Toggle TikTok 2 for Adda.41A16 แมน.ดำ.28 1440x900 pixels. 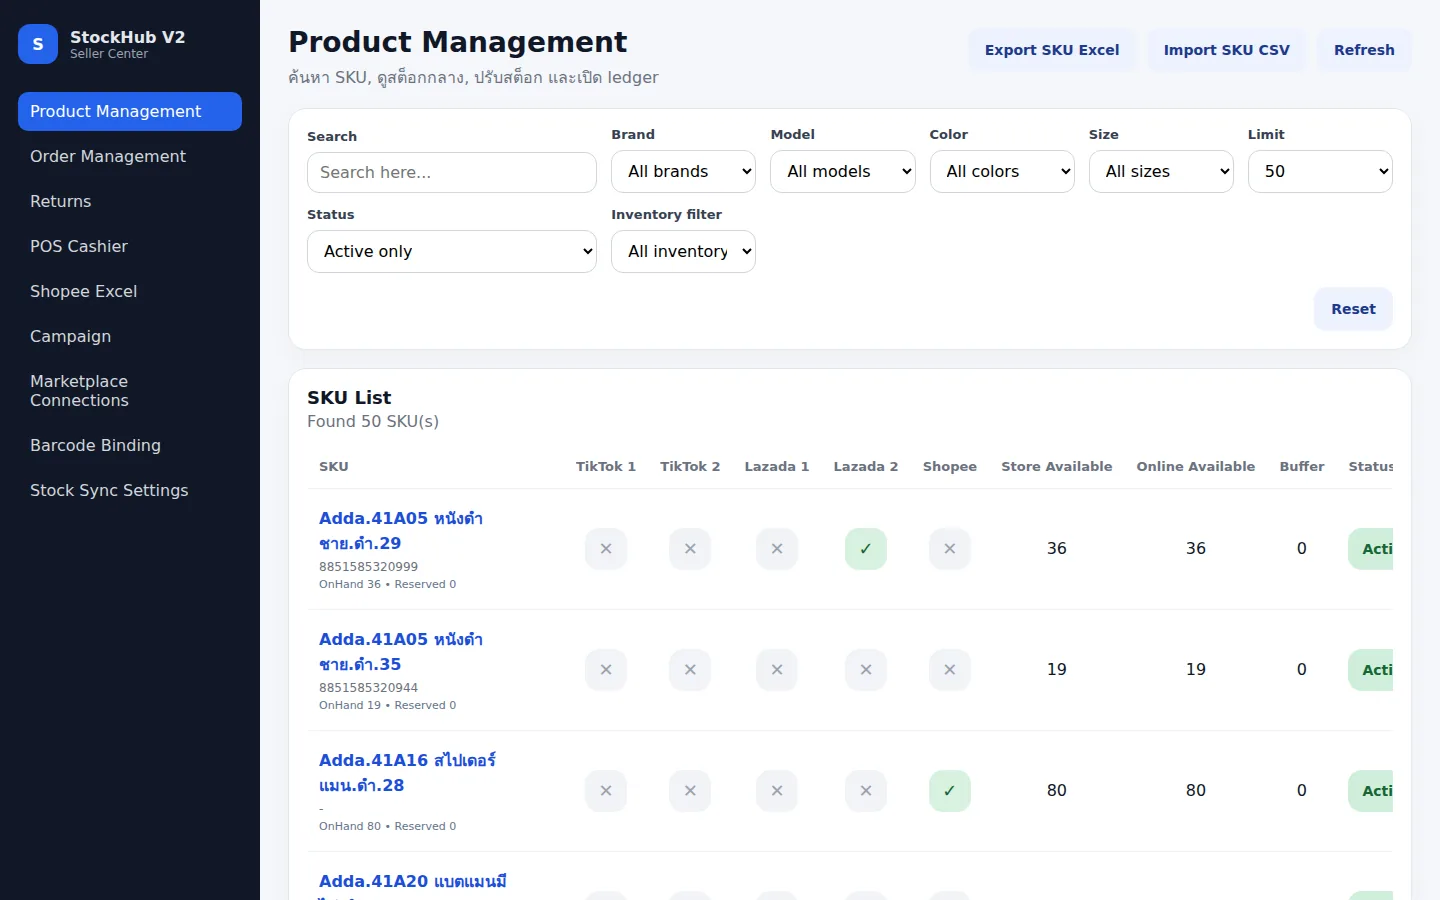(x=690, y=791)
